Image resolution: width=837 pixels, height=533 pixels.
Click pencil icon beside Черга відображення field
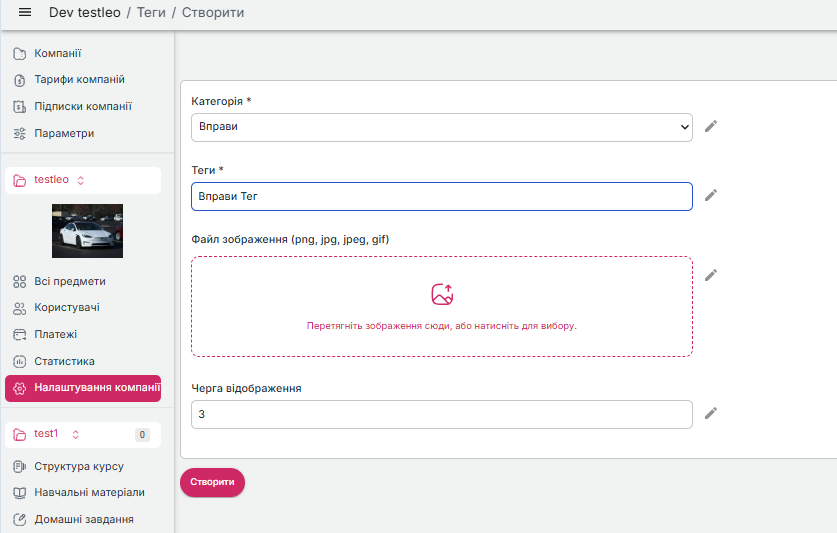pyautogui.click(x=711, y=413)
